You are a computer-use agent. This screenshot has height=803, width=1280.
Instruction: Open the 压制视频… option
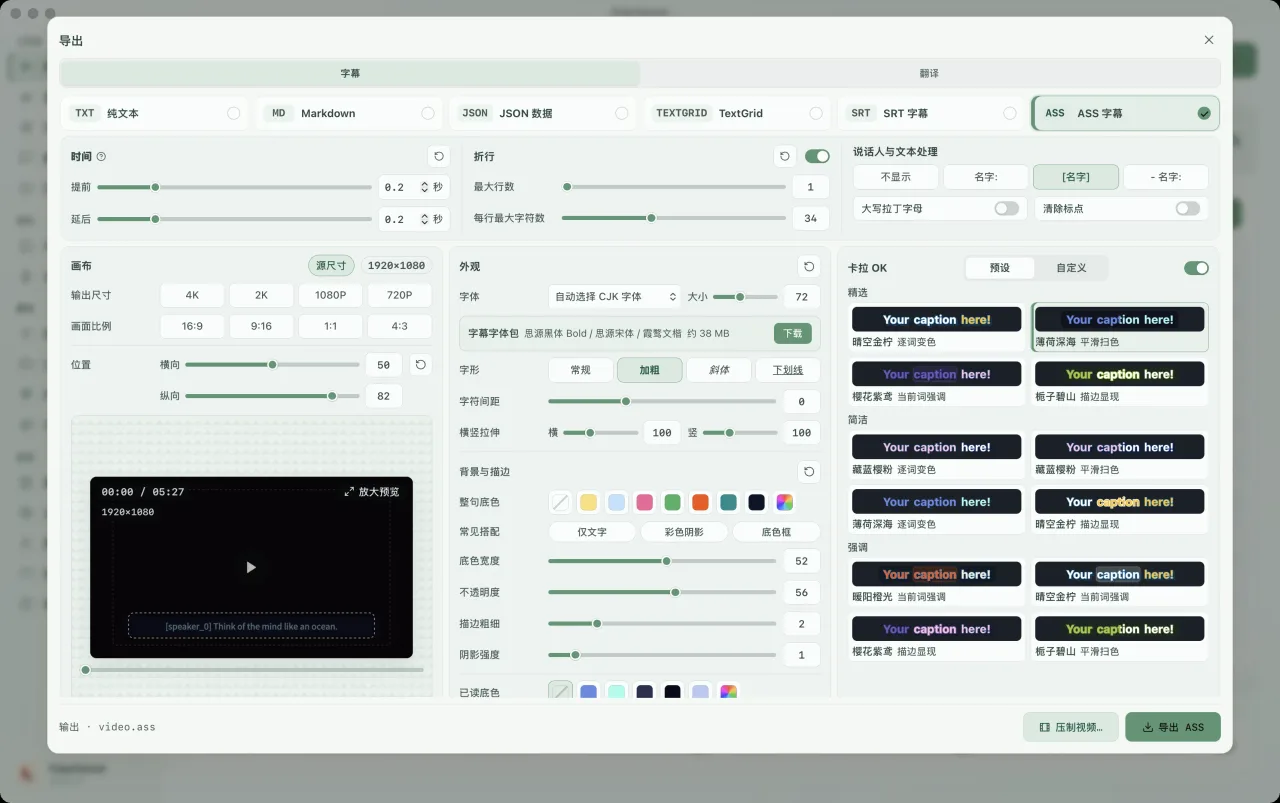1071,727
